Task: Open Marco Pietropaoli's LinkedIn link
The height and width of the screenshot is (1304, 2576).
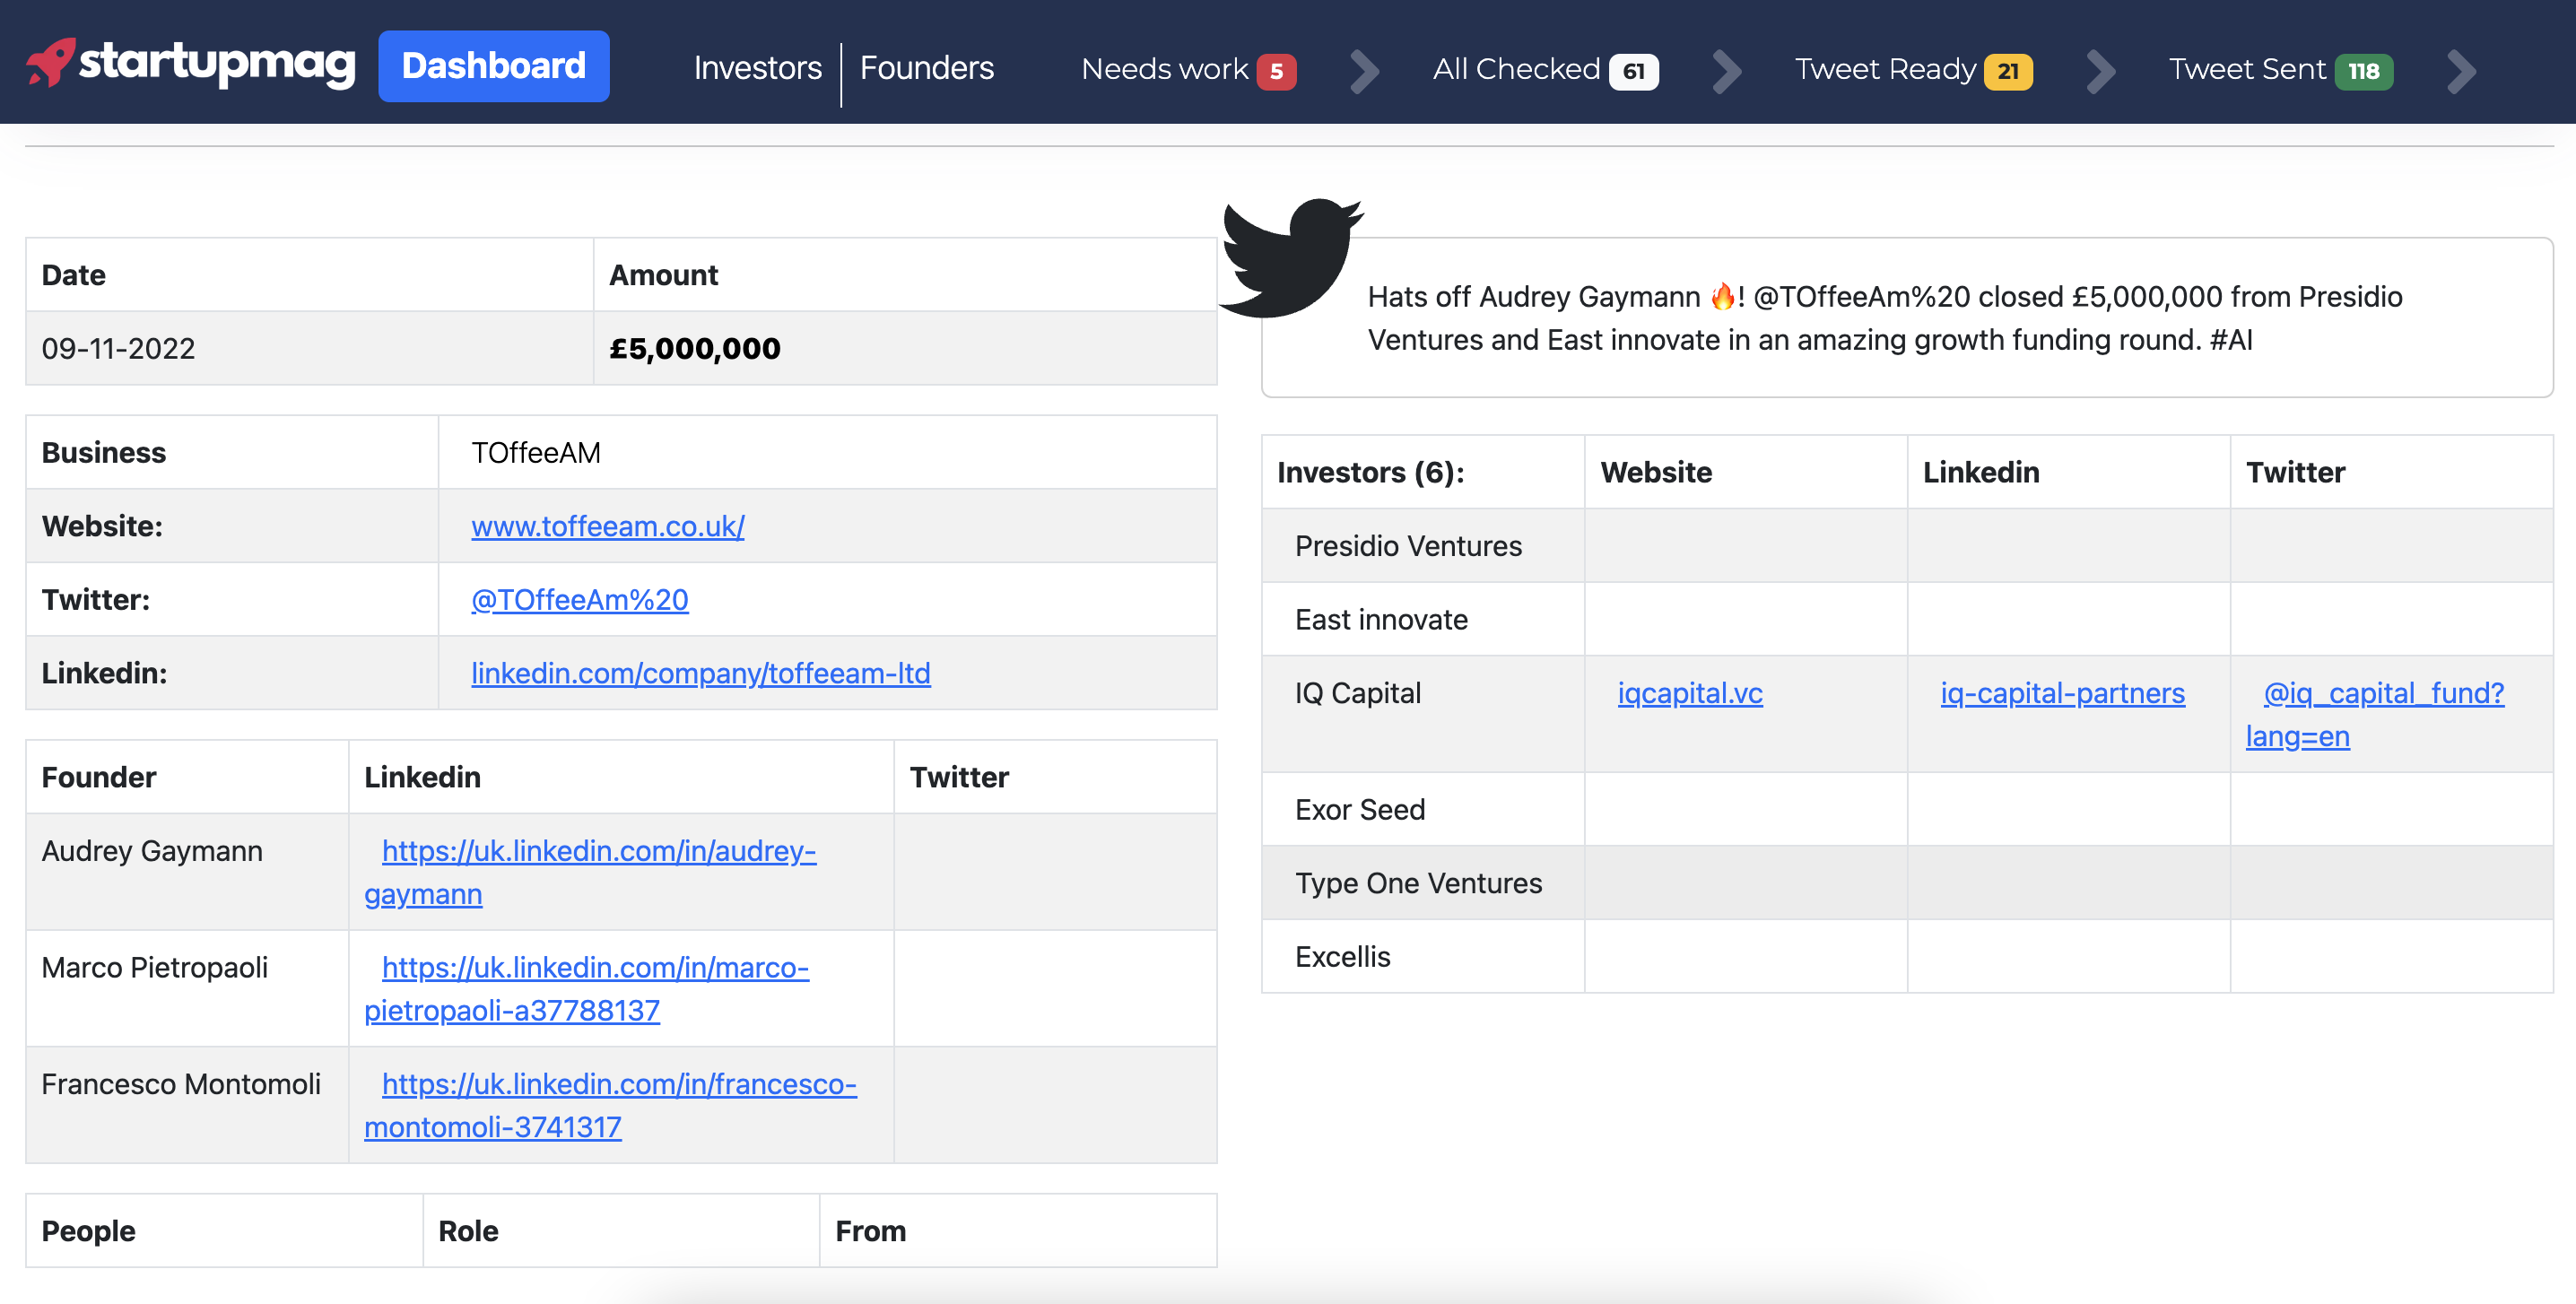Action: pyautogui.click(x=586, y=989)
